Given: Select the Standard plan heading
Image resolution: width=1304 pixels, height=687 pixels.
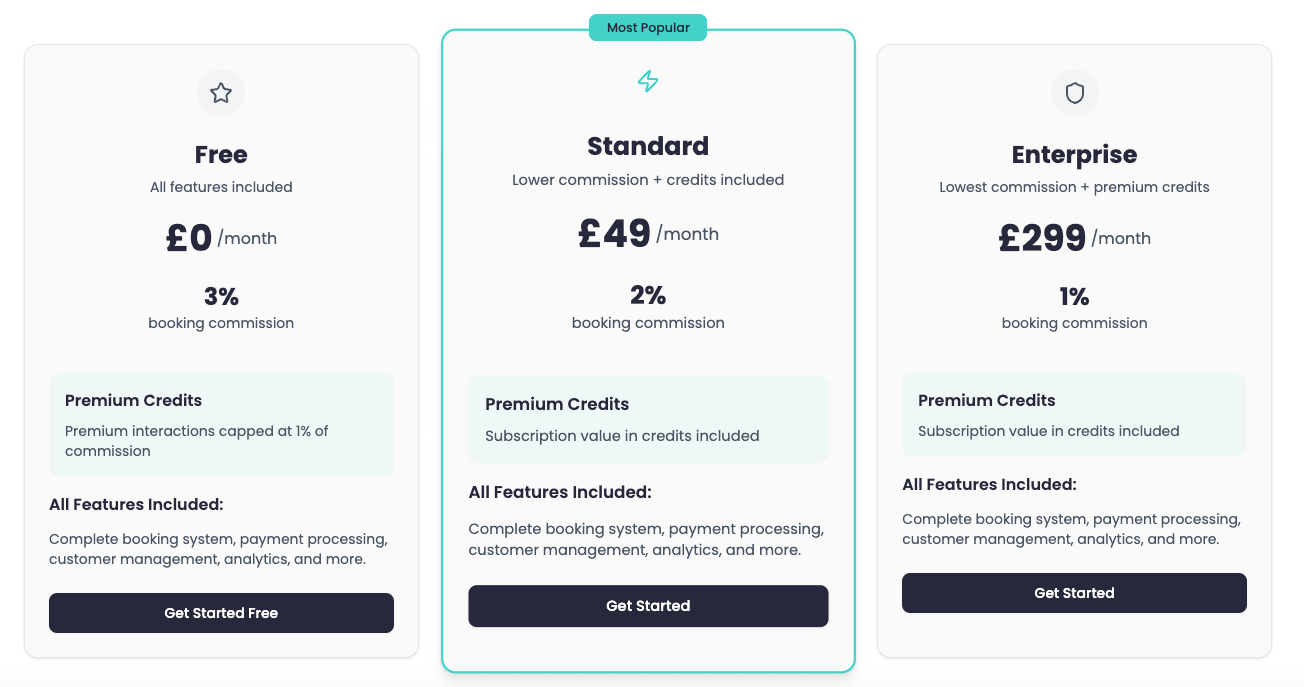Looking at the screenshot, I should click(x=648, y=146).
